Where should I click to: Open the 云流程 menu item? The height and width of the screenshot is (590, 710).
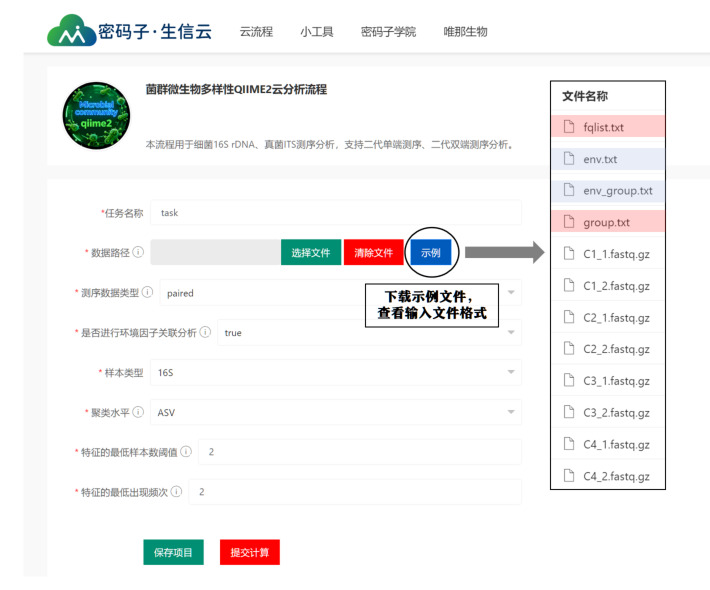(256, 32)
